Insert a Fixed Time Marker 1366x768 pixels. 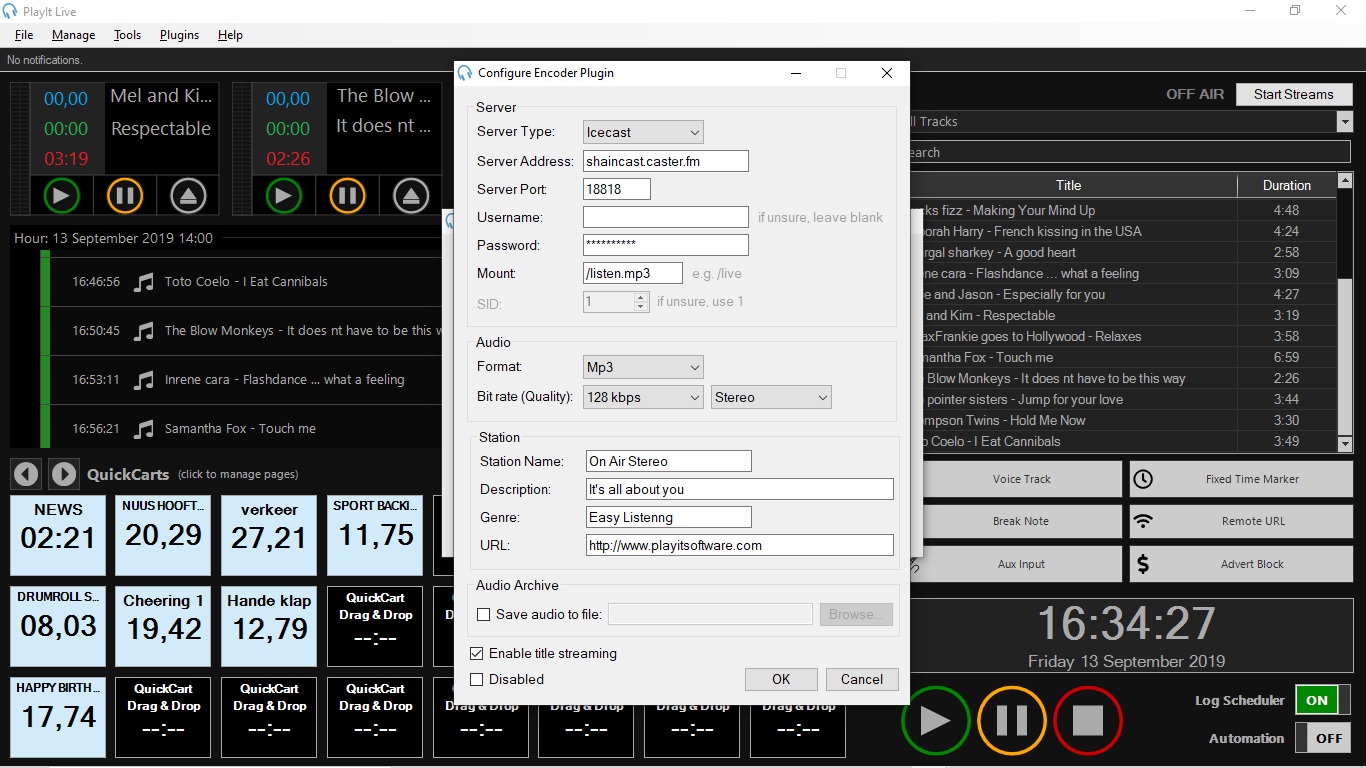1240,479
